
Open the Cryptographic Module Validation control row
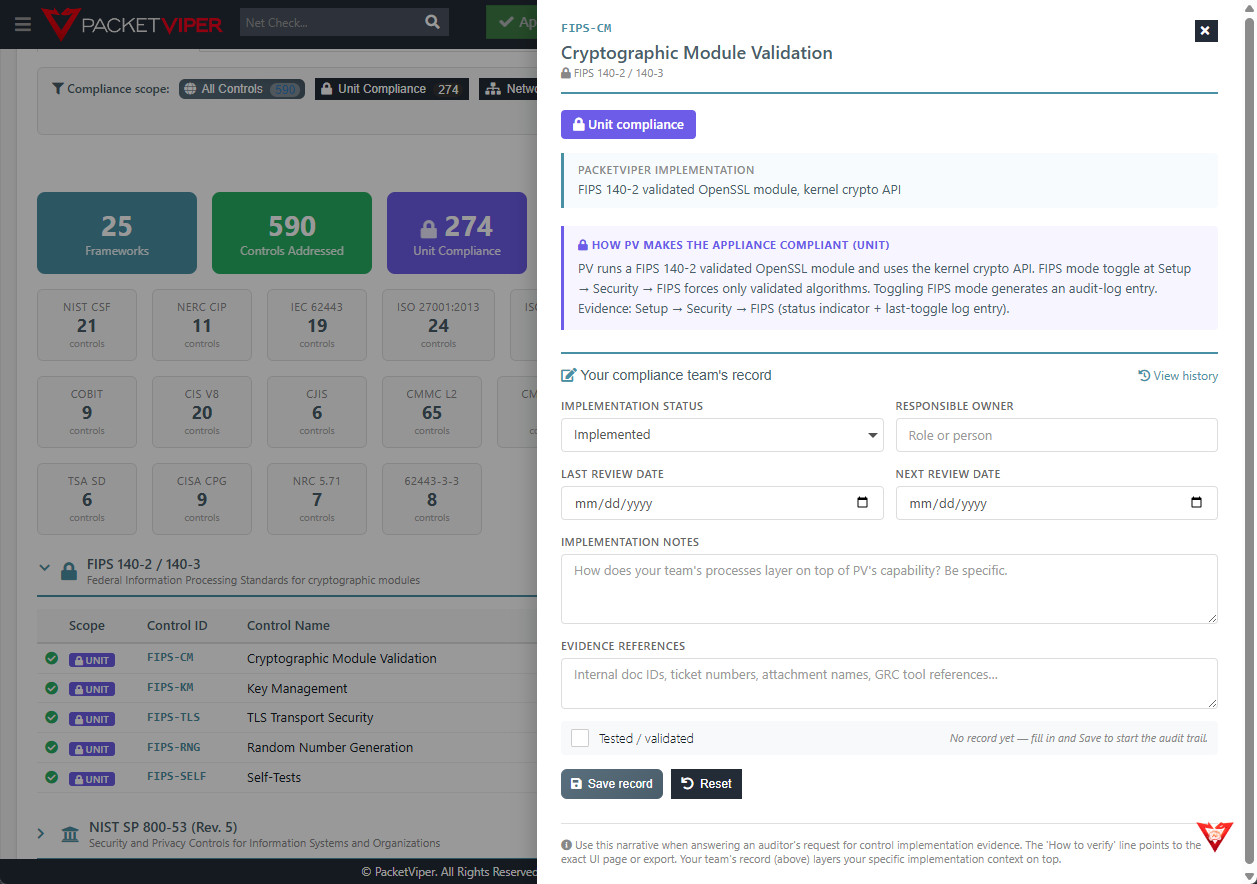pyautogui.click(x=287, y=659)
